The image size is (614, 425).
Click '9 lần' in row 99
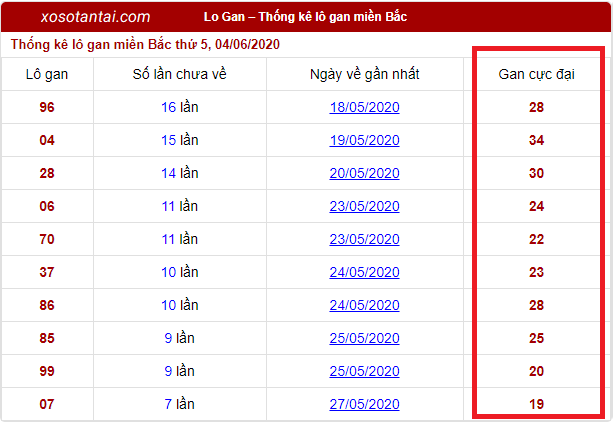click(x=180, y=371)
